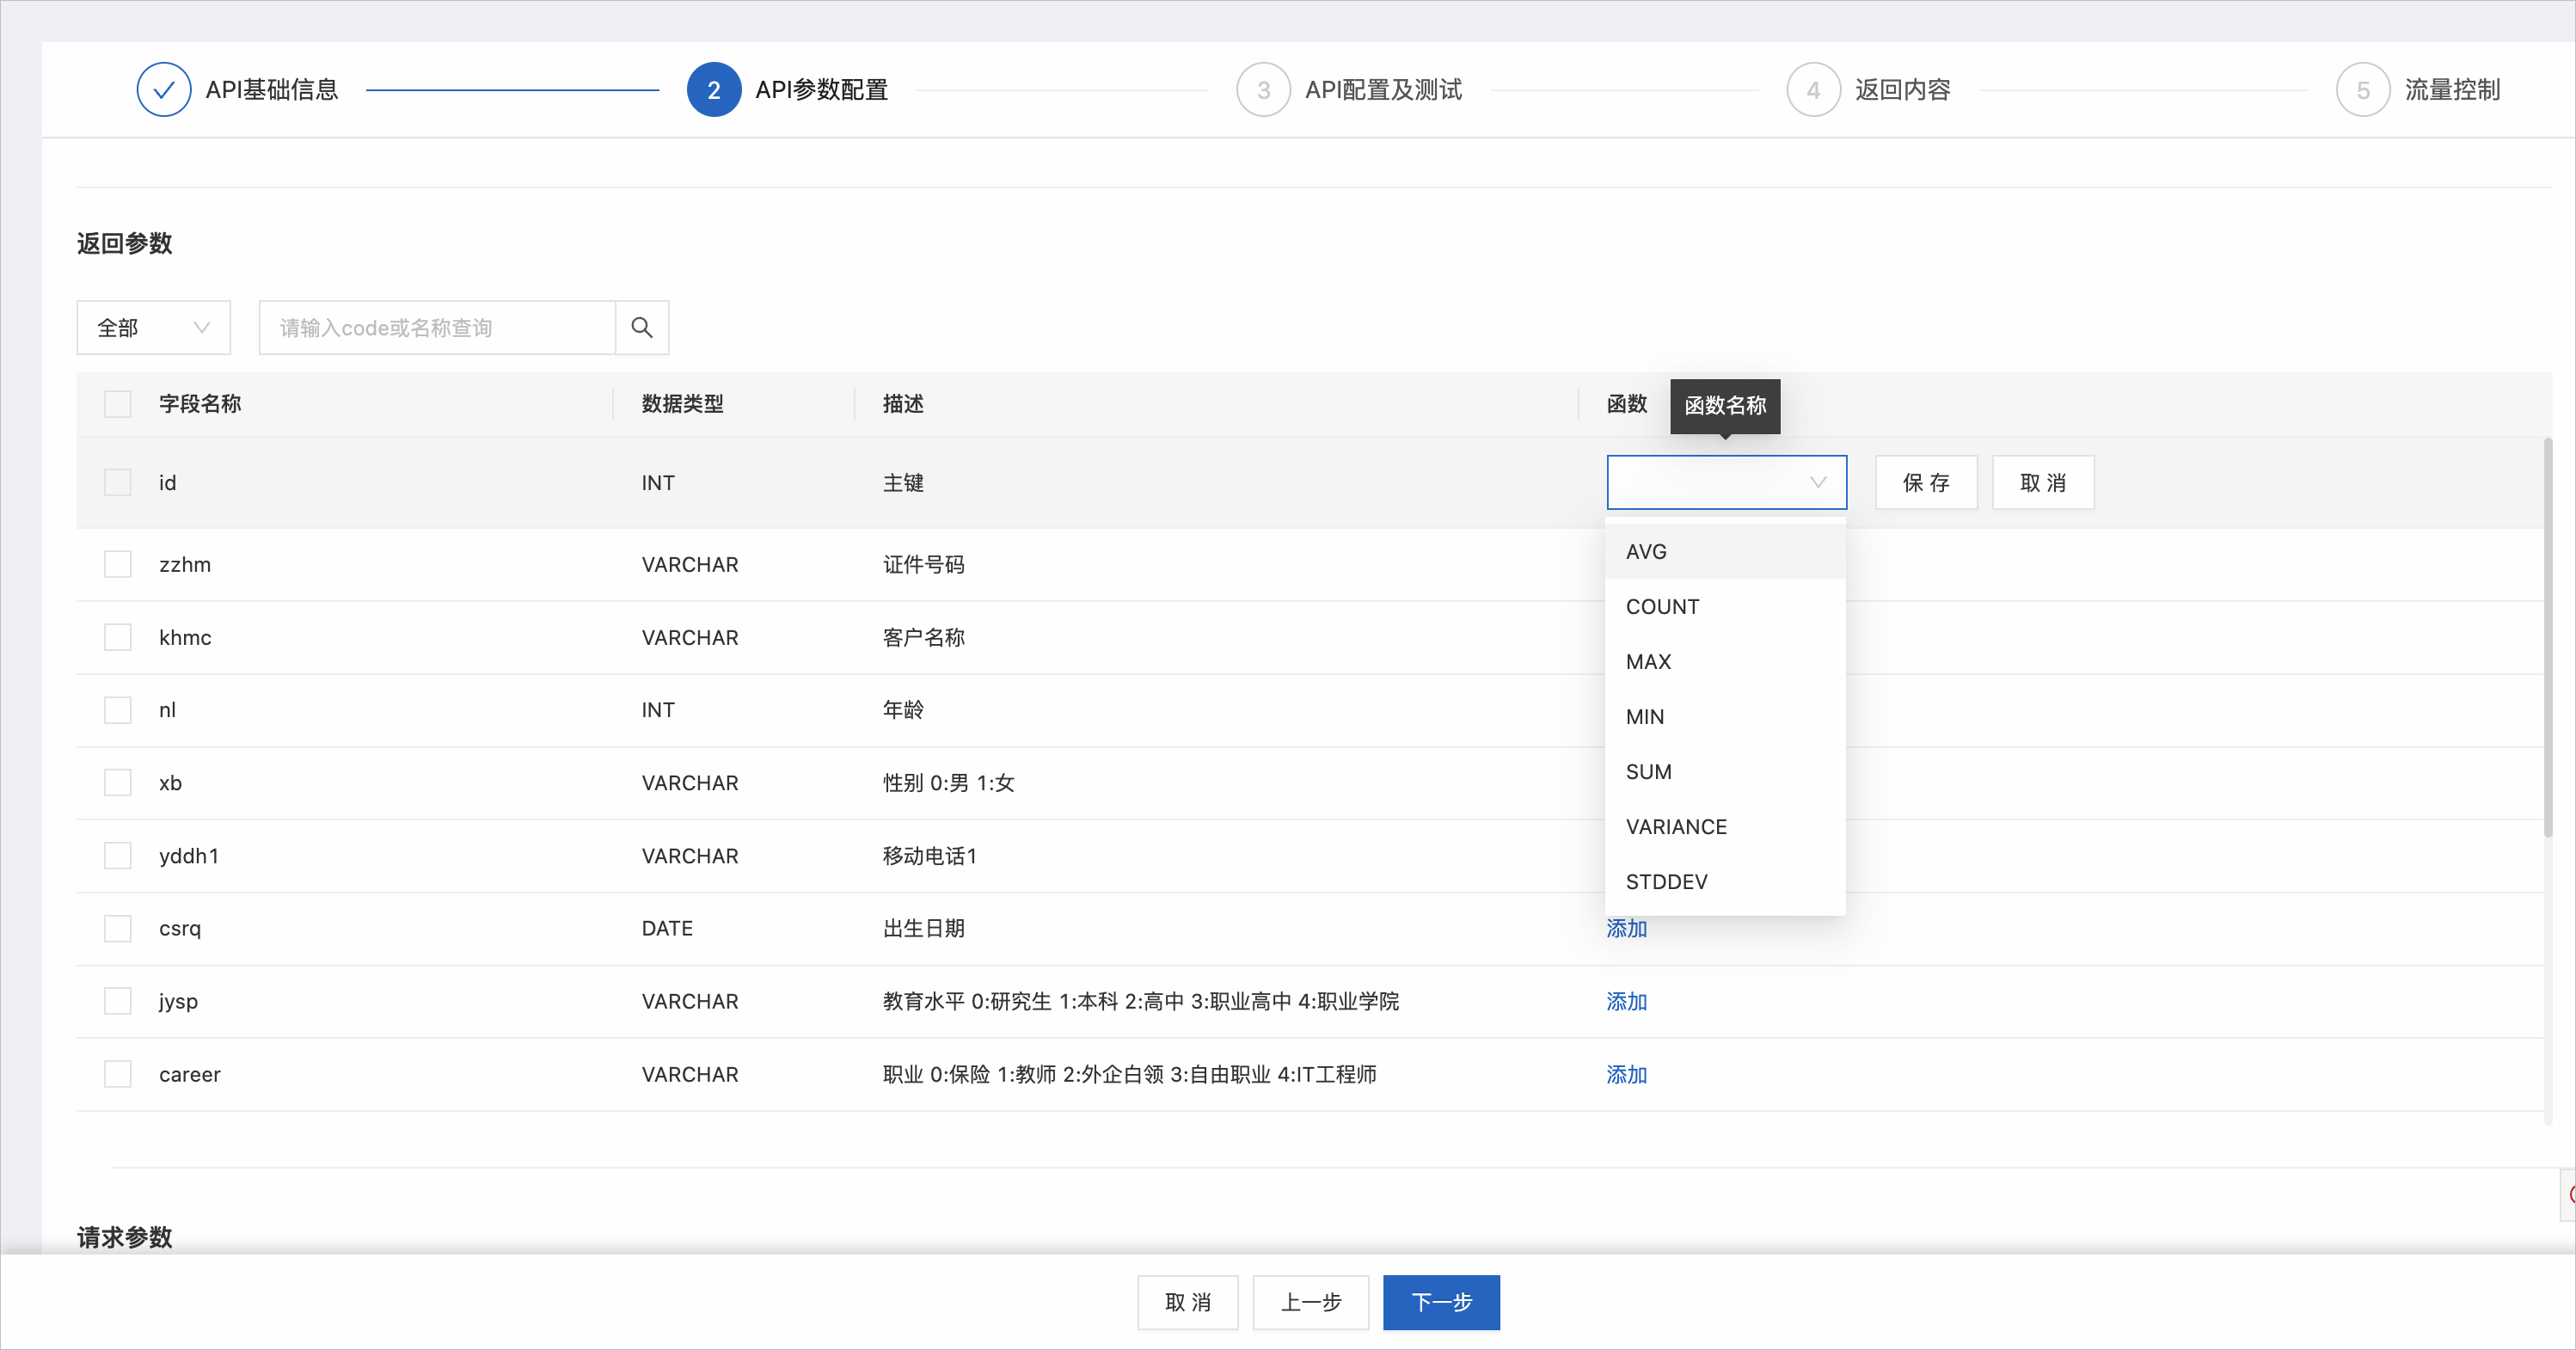The image size is (2576, 1350).
Task: Click the 移动电话1 description cell
Action: [930, 855]
